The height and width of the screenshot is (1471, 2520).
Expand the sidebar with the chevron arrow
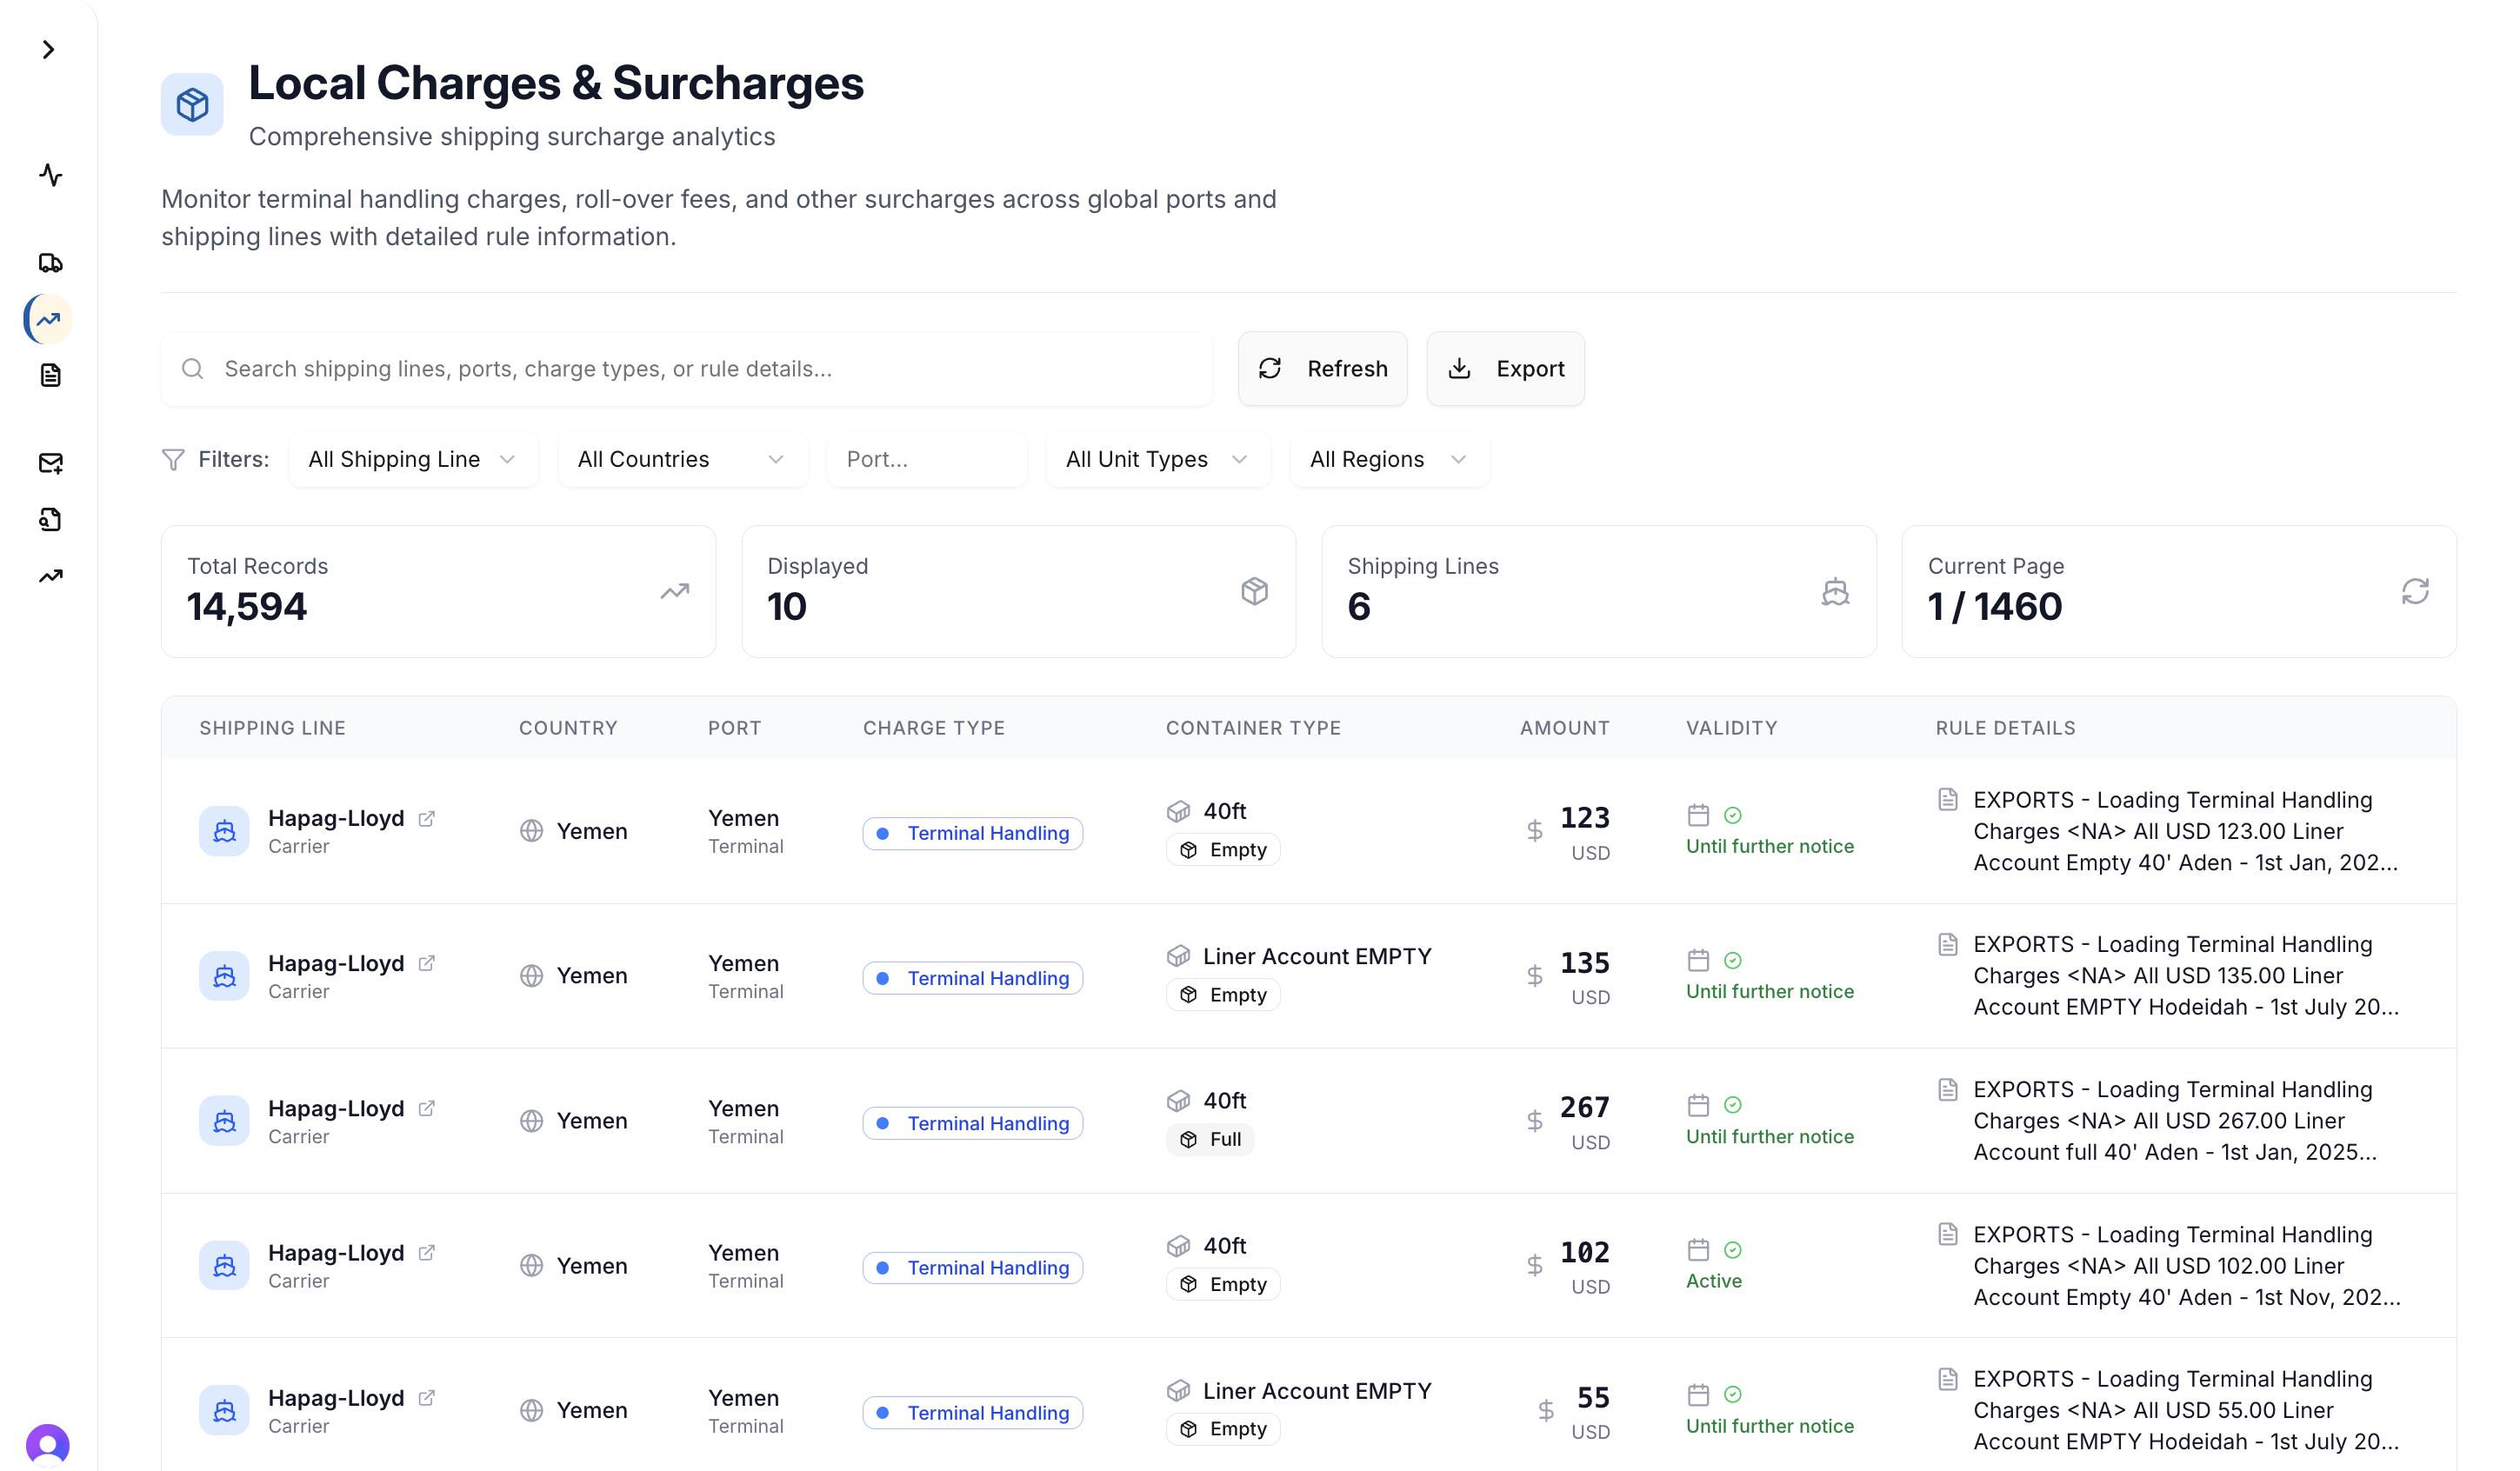[48, 49]
